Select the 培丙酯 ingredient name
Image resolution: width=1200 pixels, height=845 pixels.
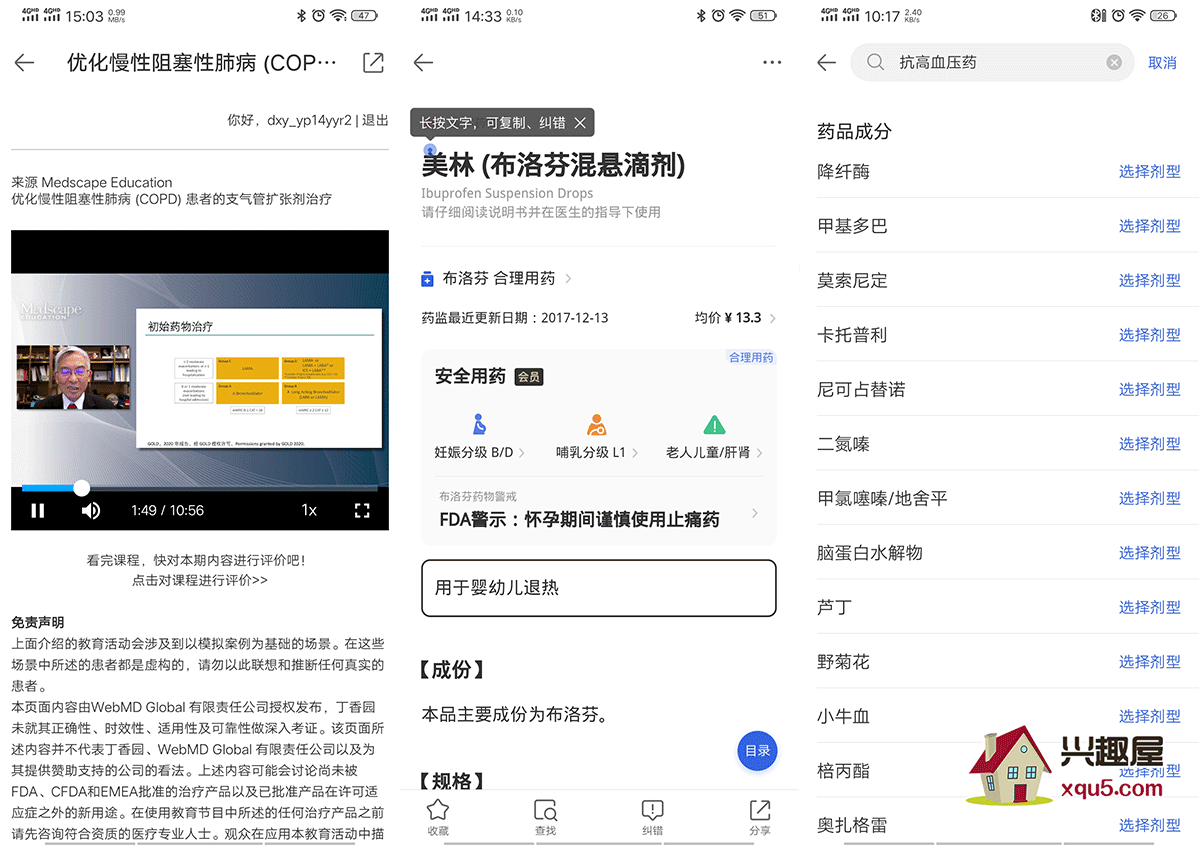[844, 771]
